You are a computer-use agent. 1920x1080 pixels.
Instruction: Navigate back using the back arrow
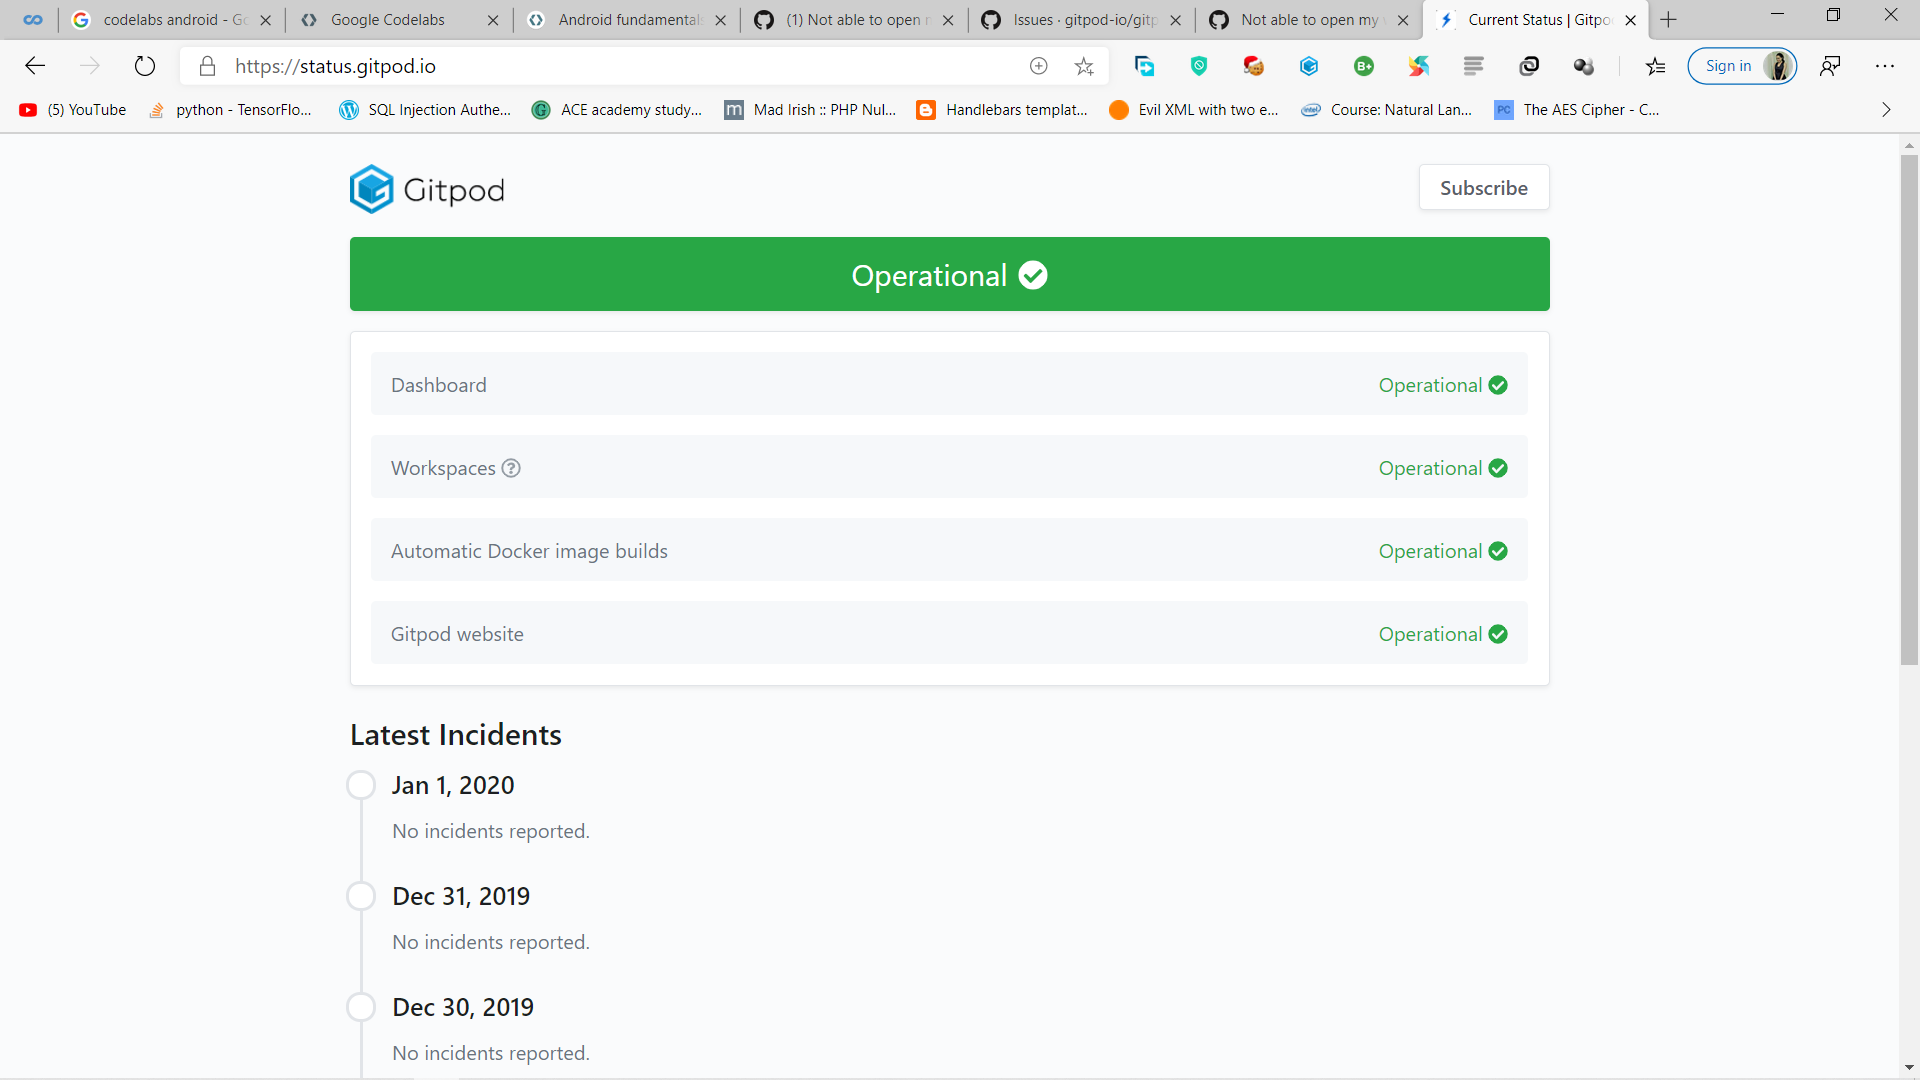click(x=35, y=66)
